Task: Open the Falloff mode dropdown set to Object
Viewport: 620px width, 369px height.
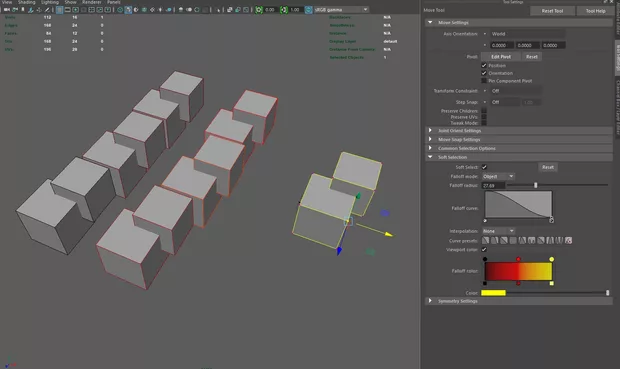Action: coord(498,176)
